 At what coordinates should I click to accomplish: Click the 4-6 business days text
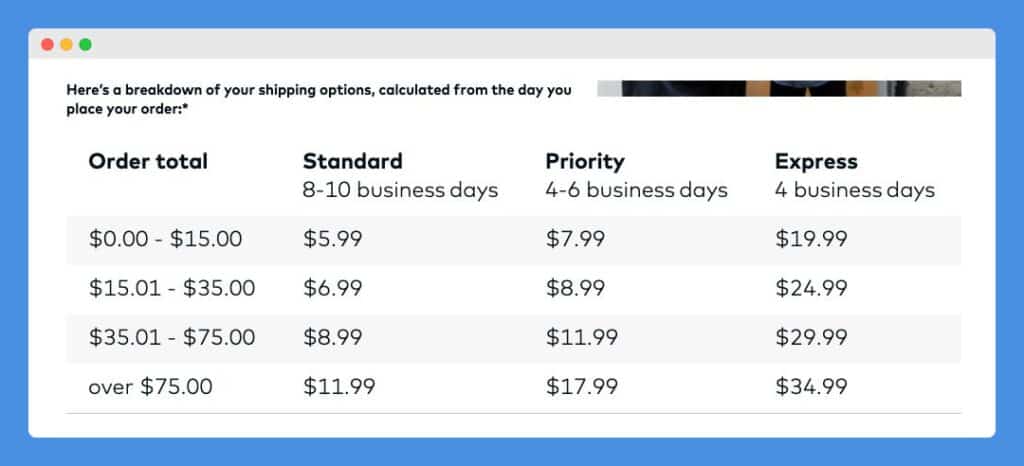point(637,191)
